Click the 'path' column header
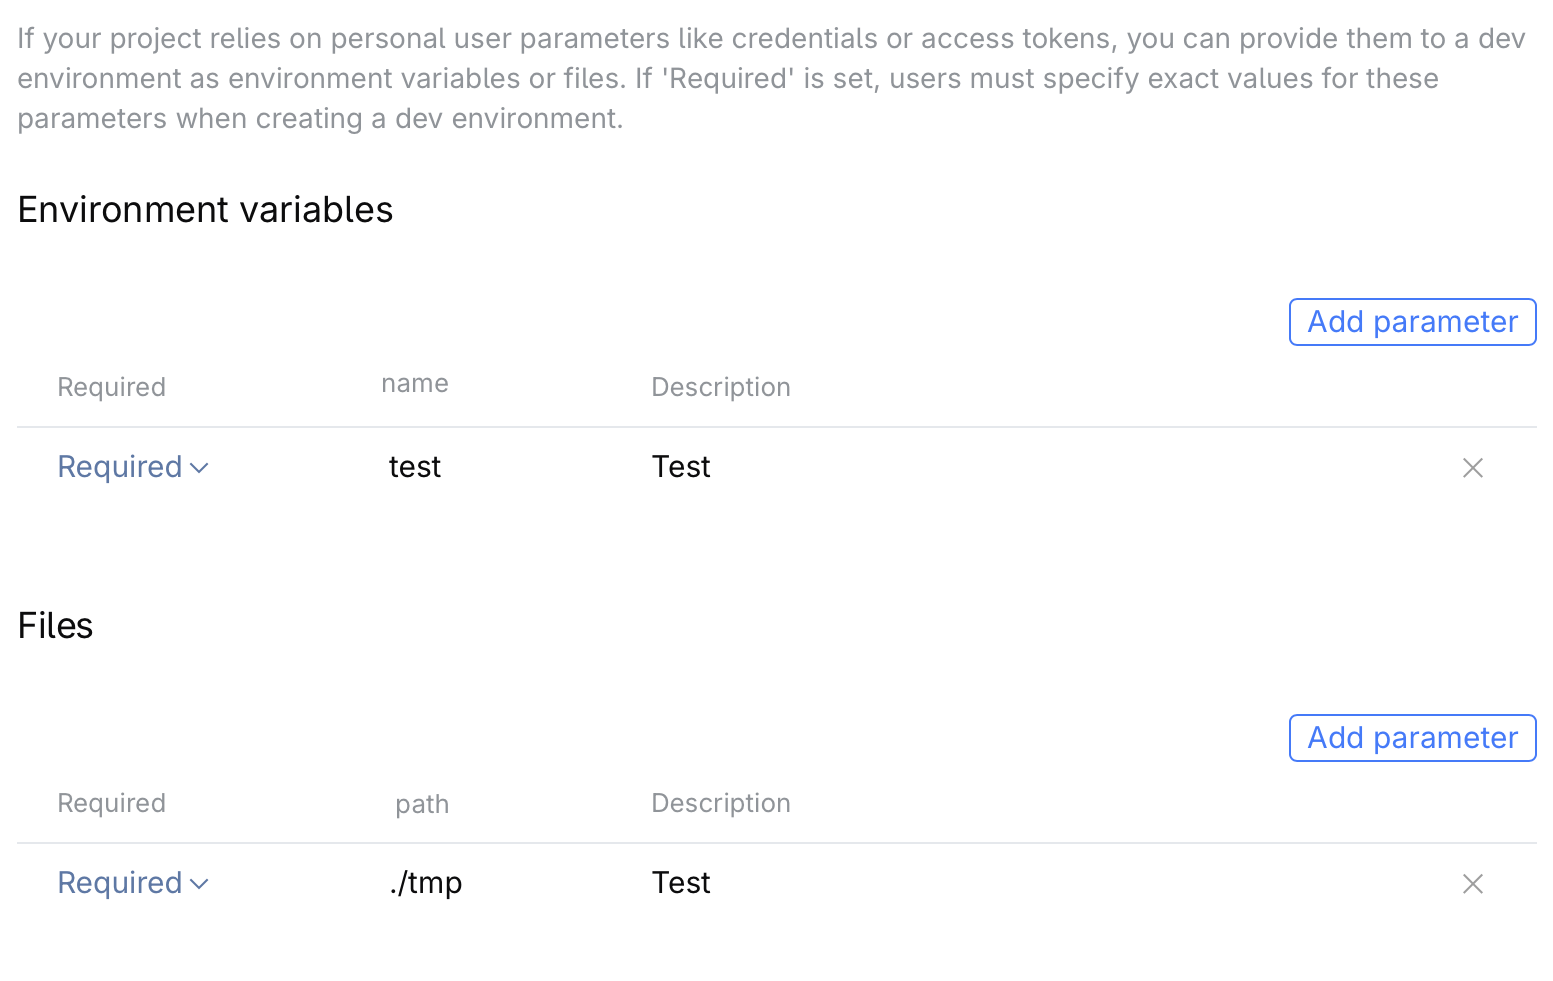This screenshot has width=1553, height=981. 421,803
